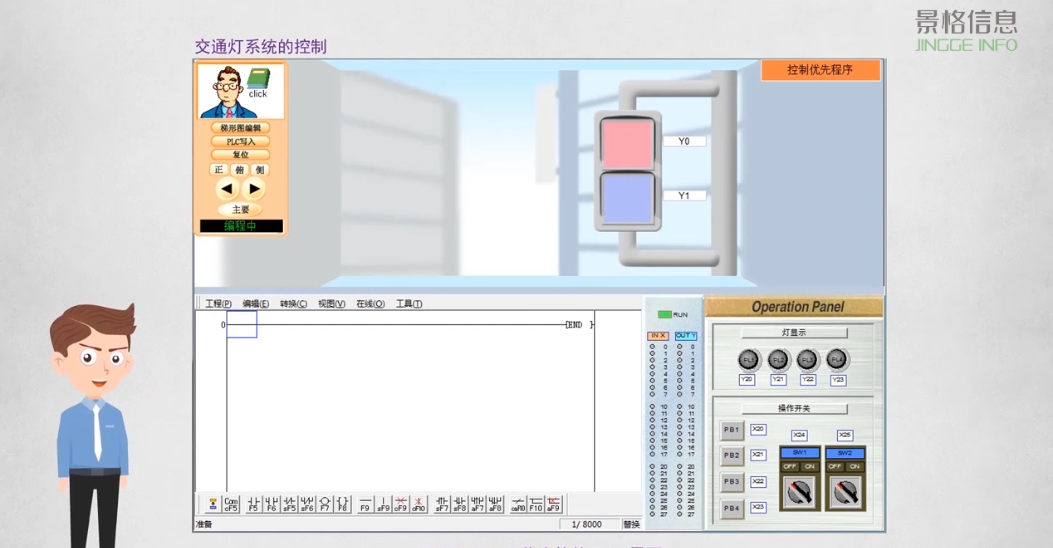The height and width of the screenshot is (548, 1053).
Task: Click the PLC写入 button
Action: (240, 142)
